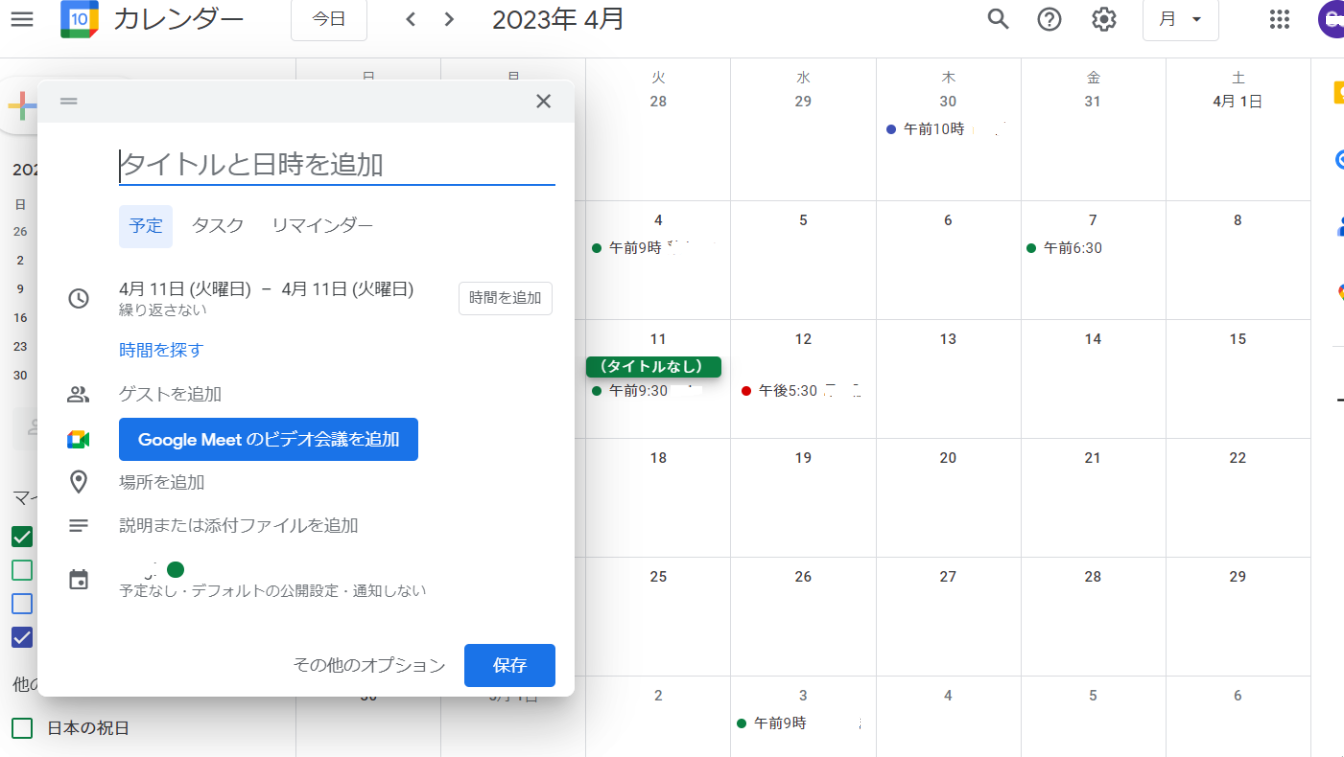Open the main hamburger menu
This screenshot has height=757, width=1344.
point(21,19)
